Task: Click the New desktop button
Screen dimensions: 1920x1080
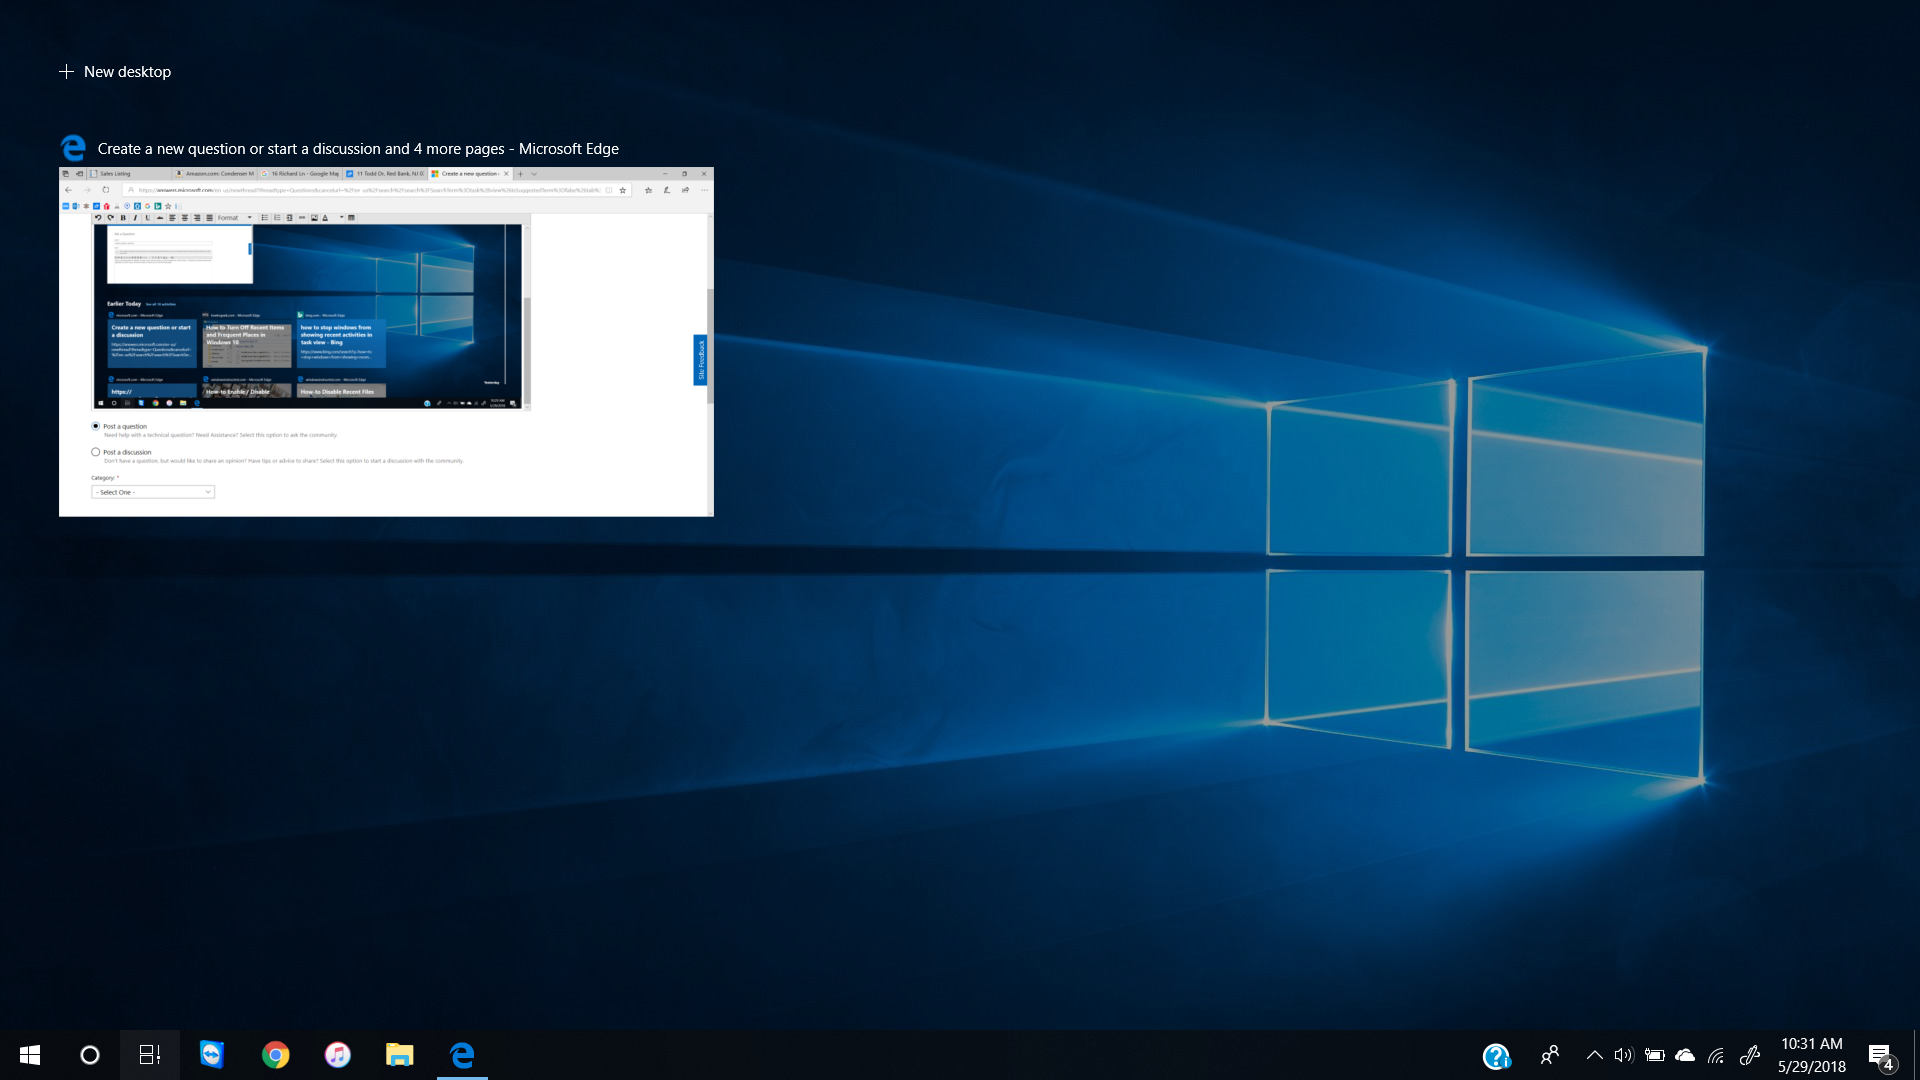Action: pyautogui.click(x=115, y=72)
